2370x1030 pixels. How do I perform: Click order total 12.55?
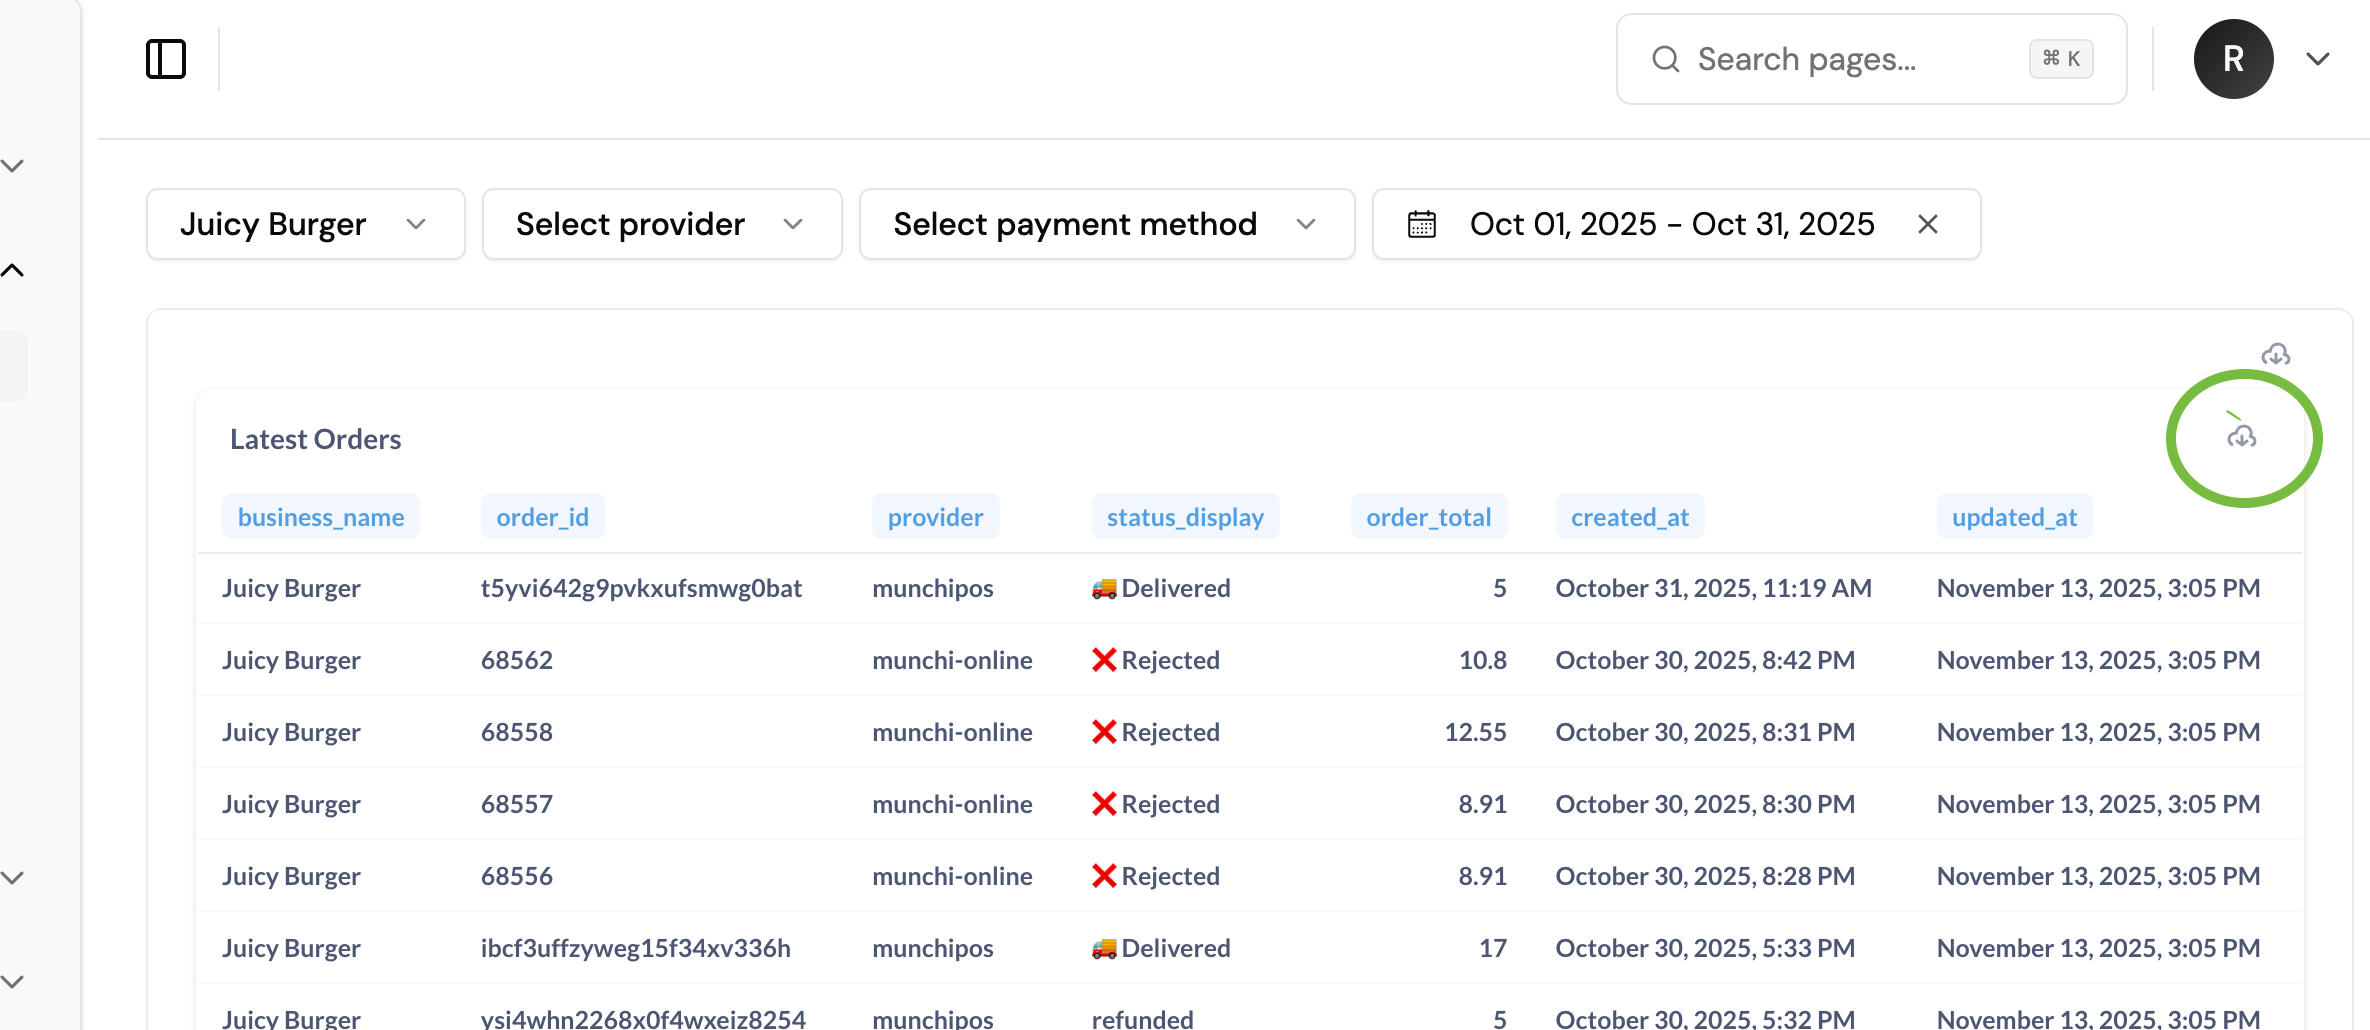pos(1476,732)
